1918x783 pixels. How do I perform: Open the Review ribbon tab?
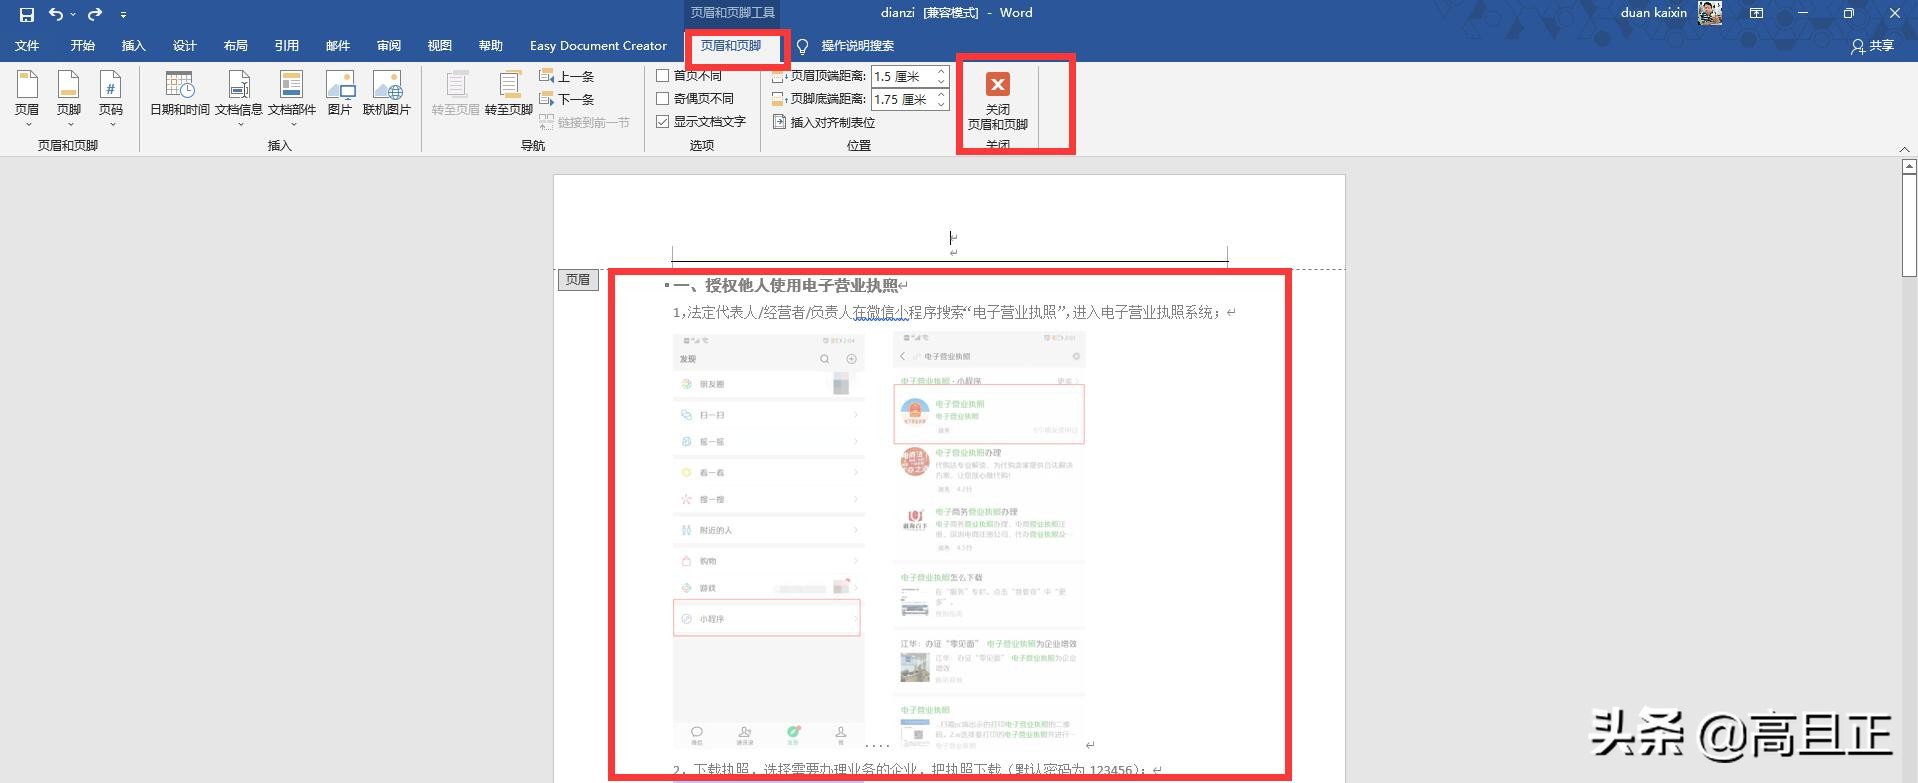388,46
